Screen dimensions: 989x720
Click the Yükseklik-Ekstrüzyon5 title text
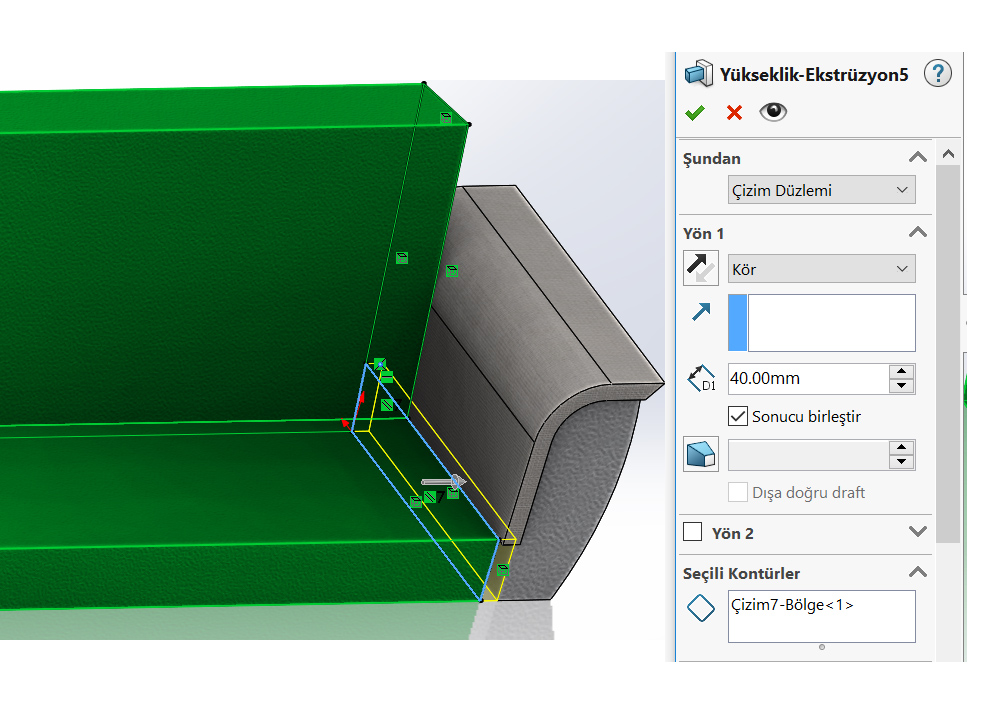814,74
